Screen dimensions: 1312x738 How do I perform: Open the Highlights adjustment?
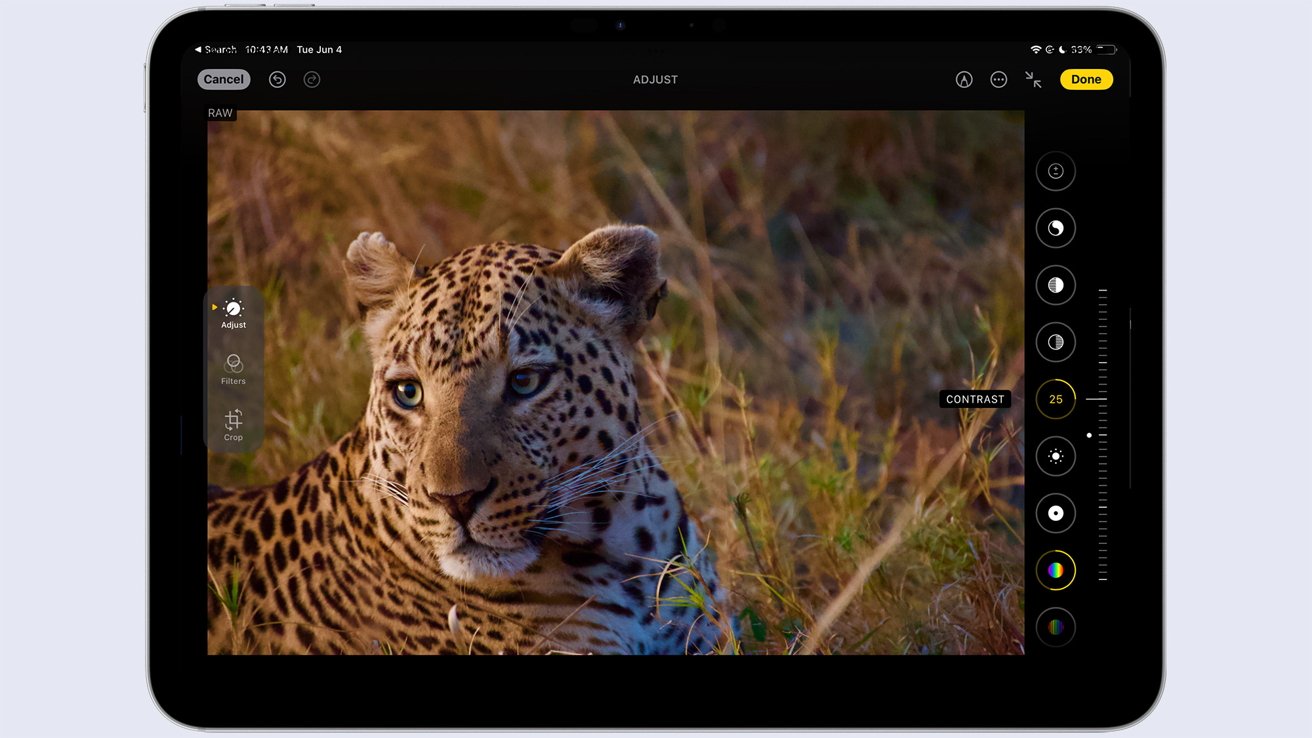[1055, 341]
